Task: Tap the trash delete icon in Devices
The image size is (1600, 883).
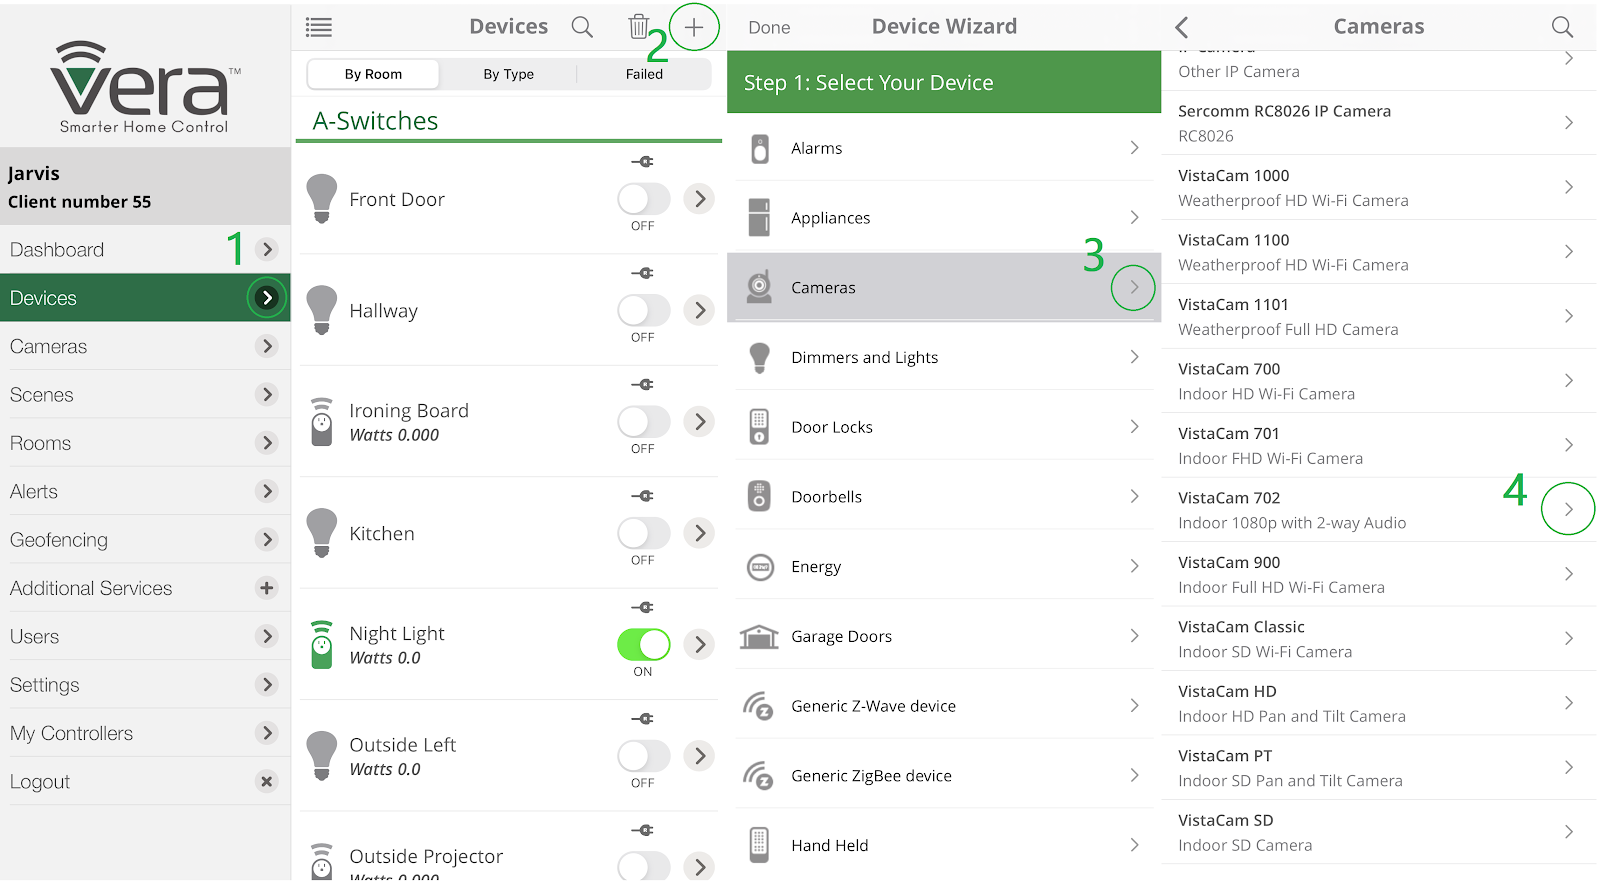Action: (638, 26)
